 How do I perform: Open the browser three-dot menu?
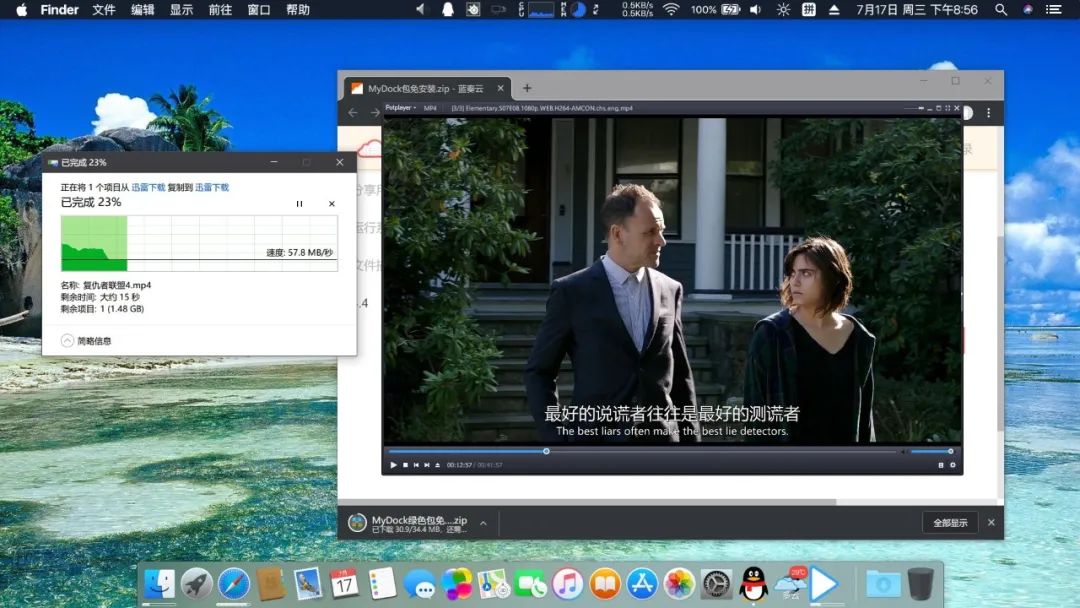988,112
